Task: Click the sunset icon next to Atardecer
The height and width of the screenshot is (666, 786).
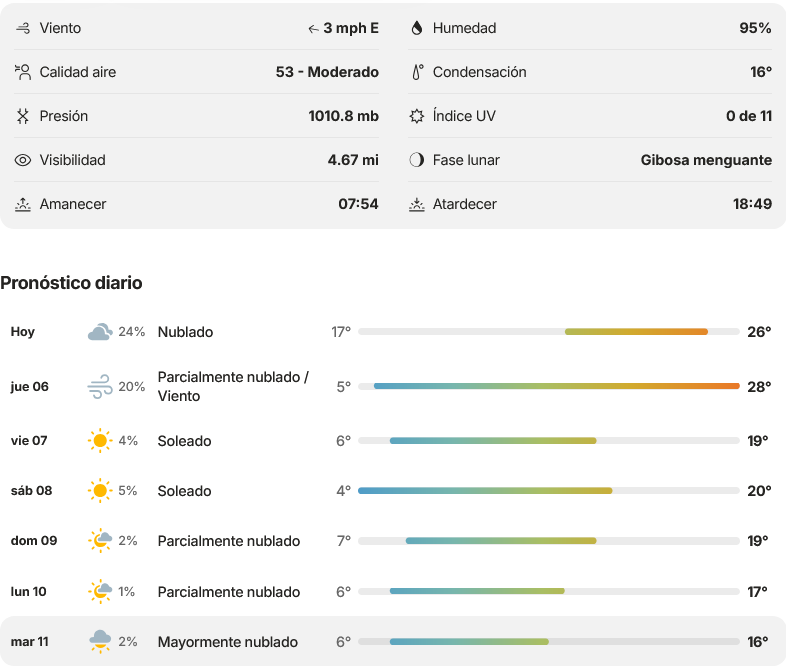Action: tap(417, 204)
